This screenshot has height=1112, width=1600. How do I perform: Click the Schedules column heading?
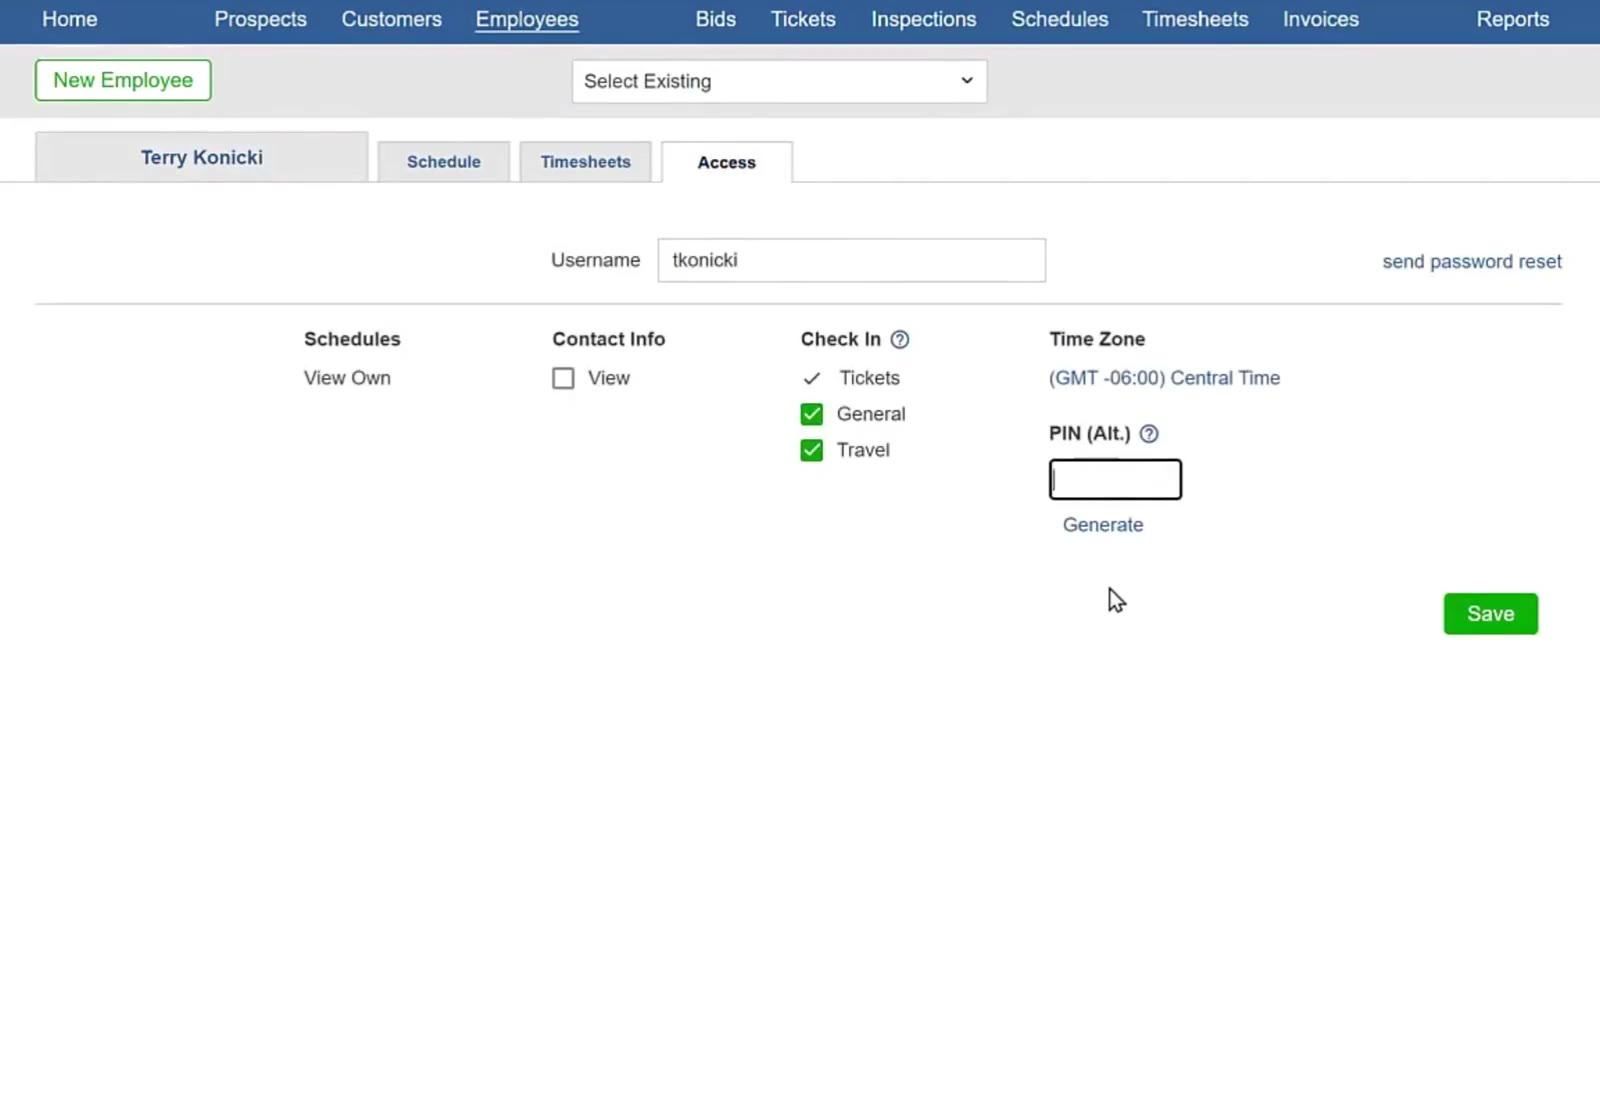352,339
